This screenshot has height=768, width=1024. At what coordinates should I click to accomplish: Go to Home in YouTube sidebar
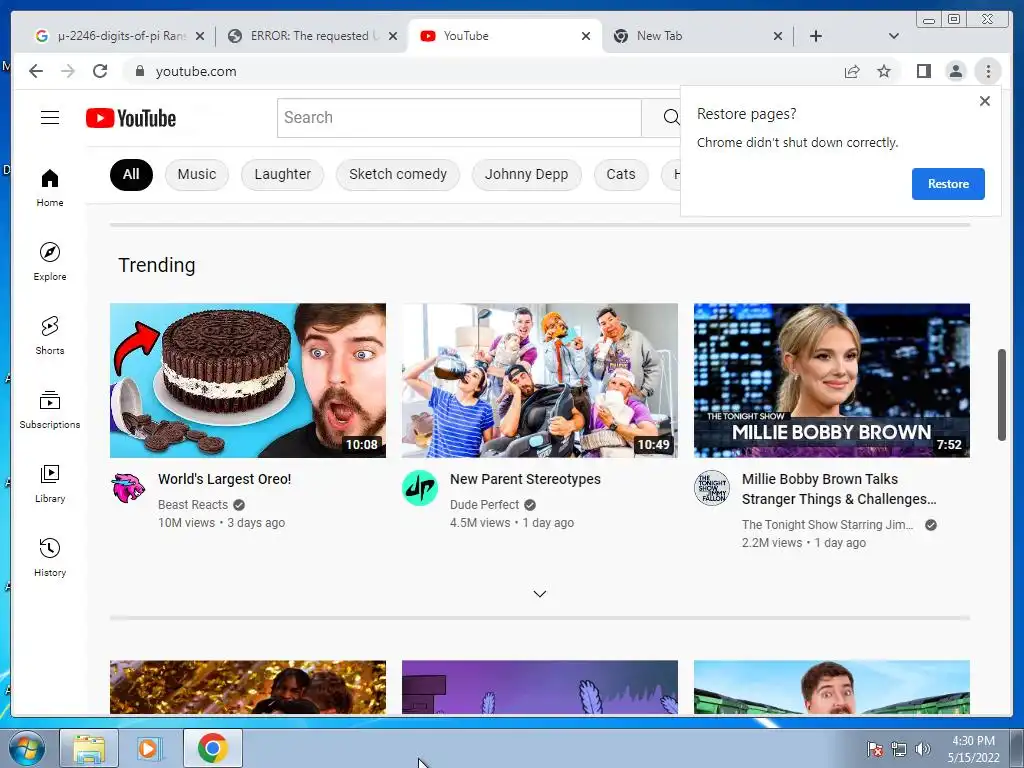50,188
